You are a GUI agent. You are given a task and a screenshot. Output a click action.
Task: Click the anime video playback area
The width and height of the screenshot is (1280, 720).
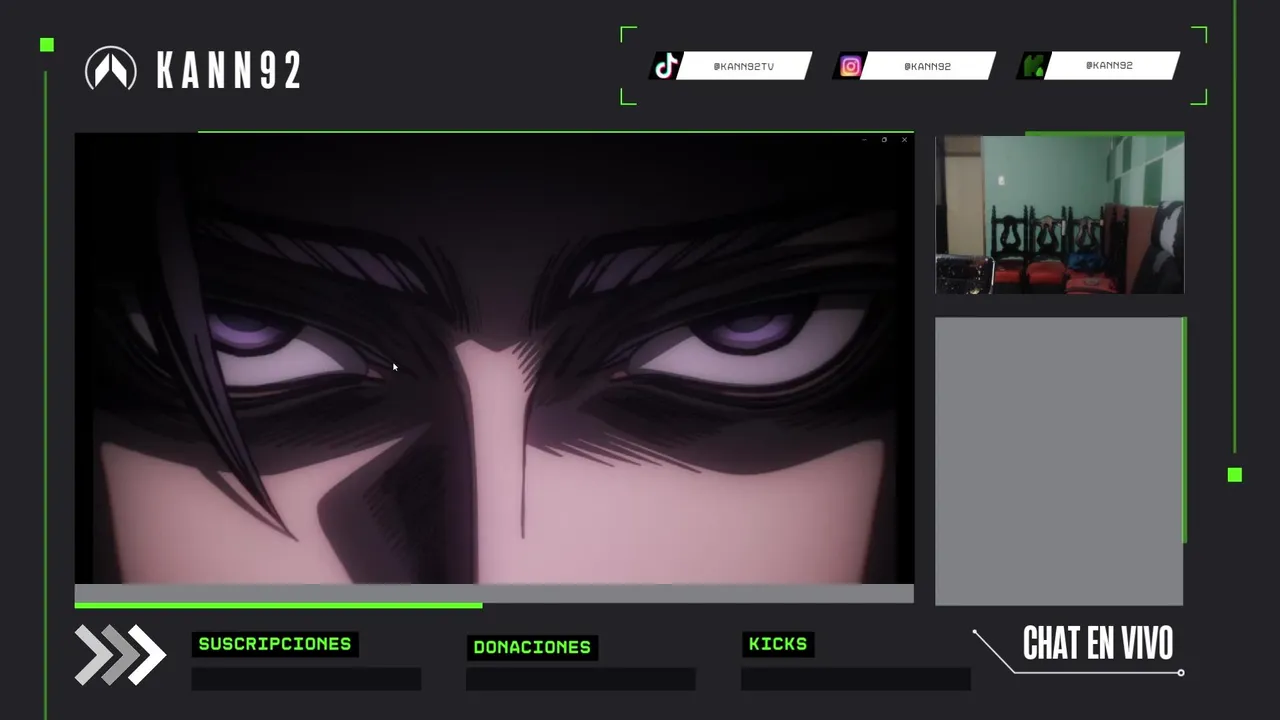[x=494, y=358]
